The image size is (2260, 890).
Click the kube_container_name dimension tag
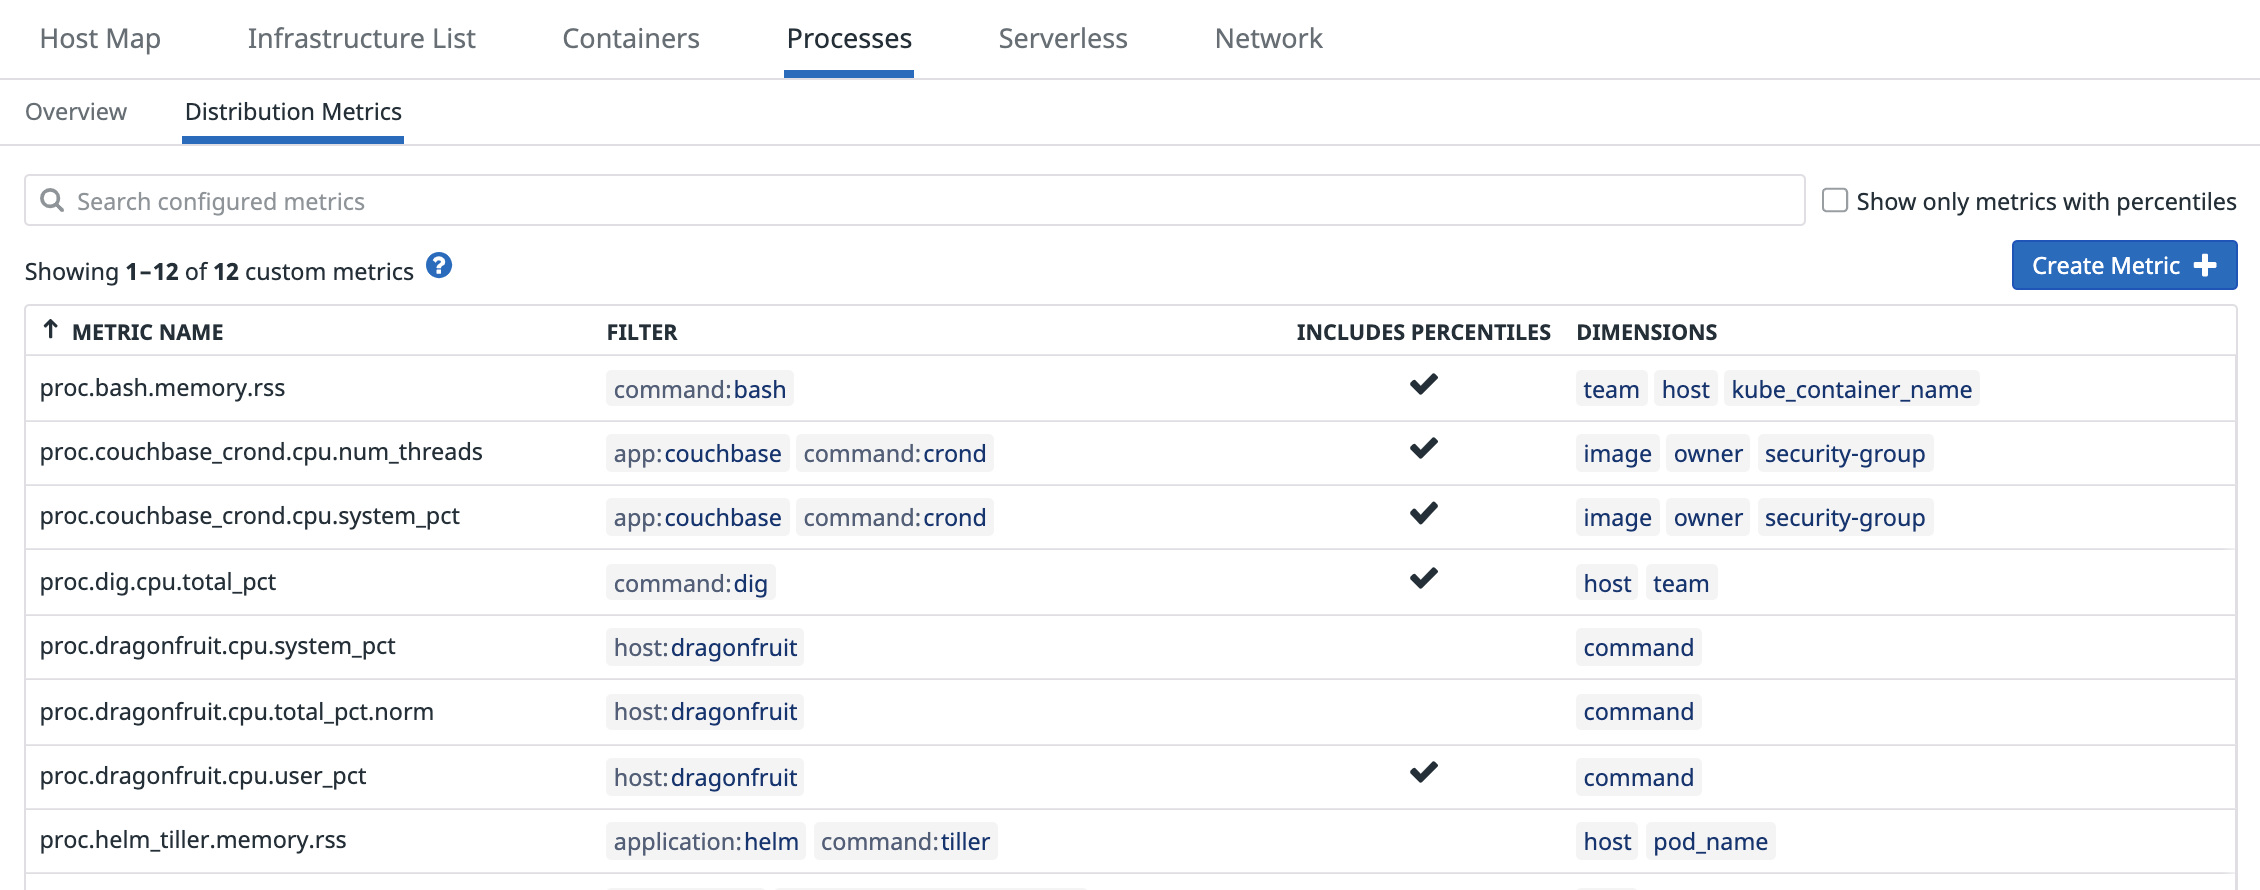[1851, 390]
